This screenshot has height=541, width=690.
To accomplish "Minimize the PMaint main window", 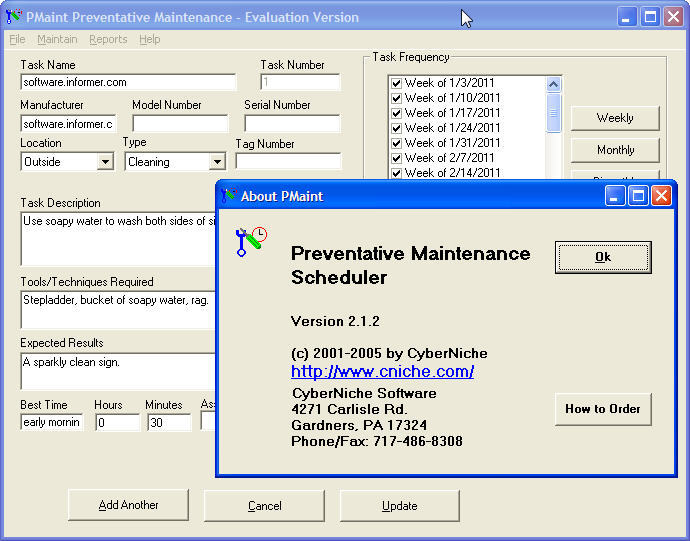I will click(x=627, y=17).
